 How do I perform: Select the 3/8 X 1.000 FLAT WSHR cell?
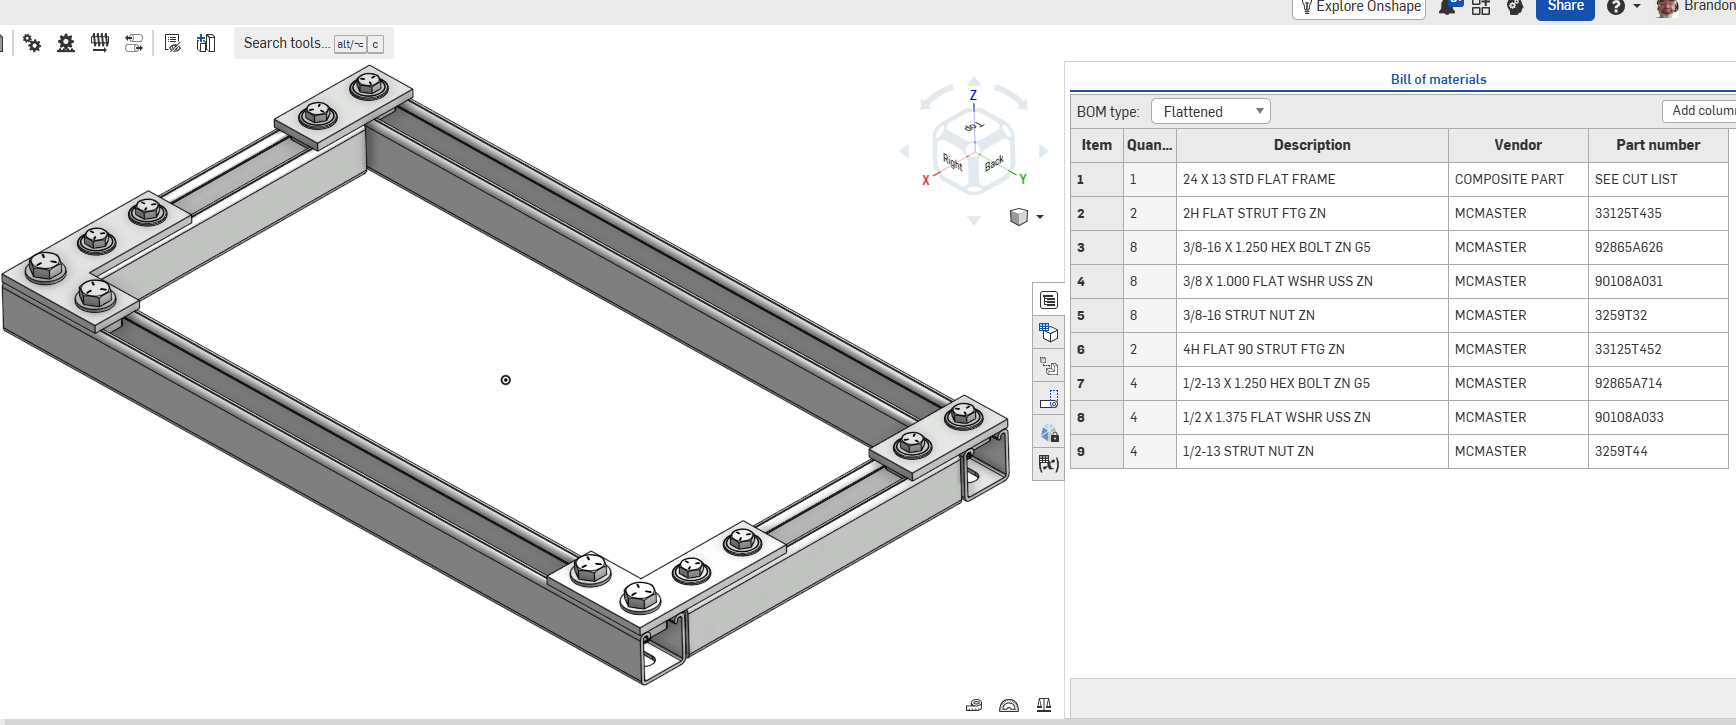(1312, 281)
